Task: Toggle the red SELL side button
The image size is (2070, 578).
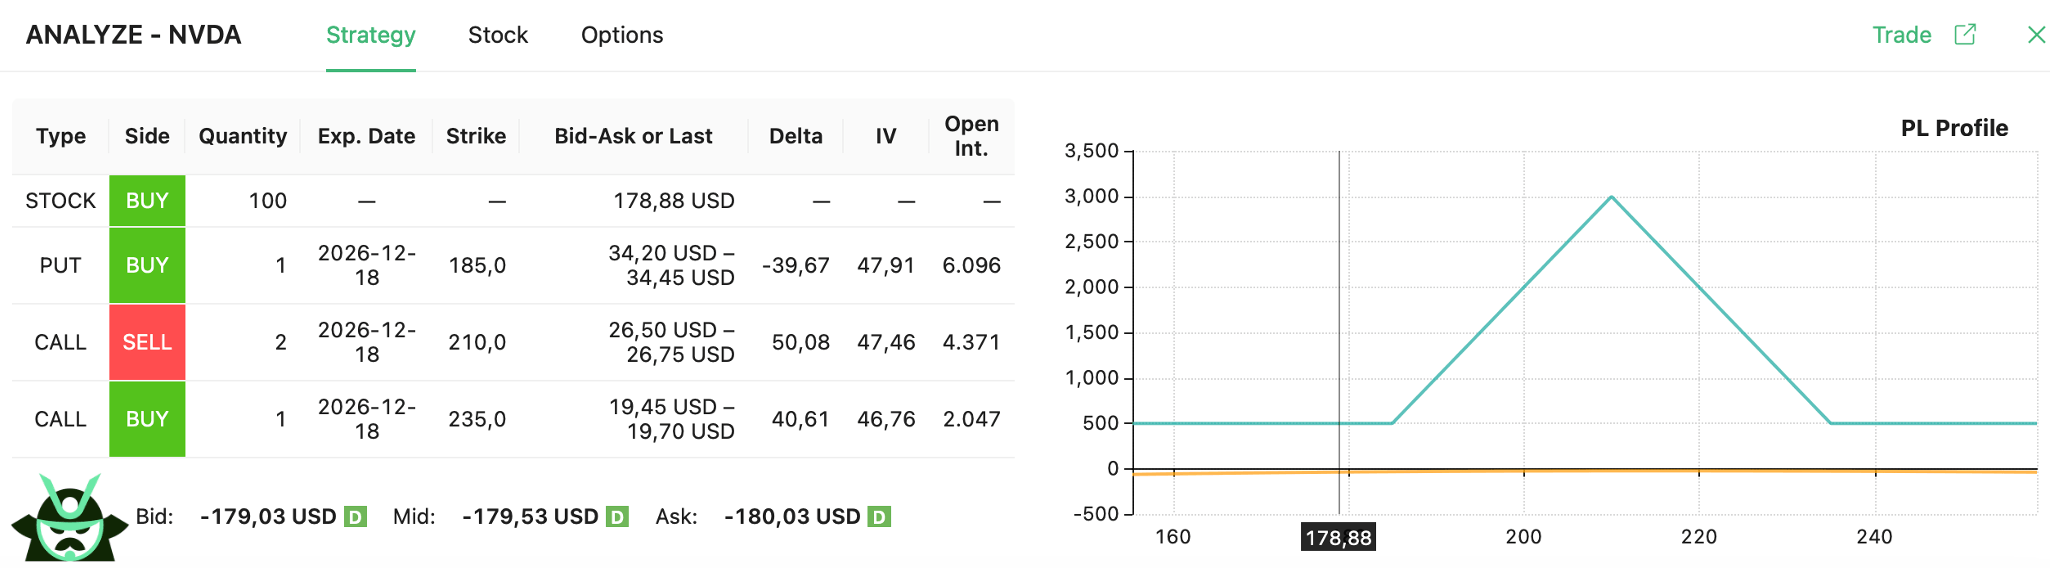Action: (x=147, y=342)
